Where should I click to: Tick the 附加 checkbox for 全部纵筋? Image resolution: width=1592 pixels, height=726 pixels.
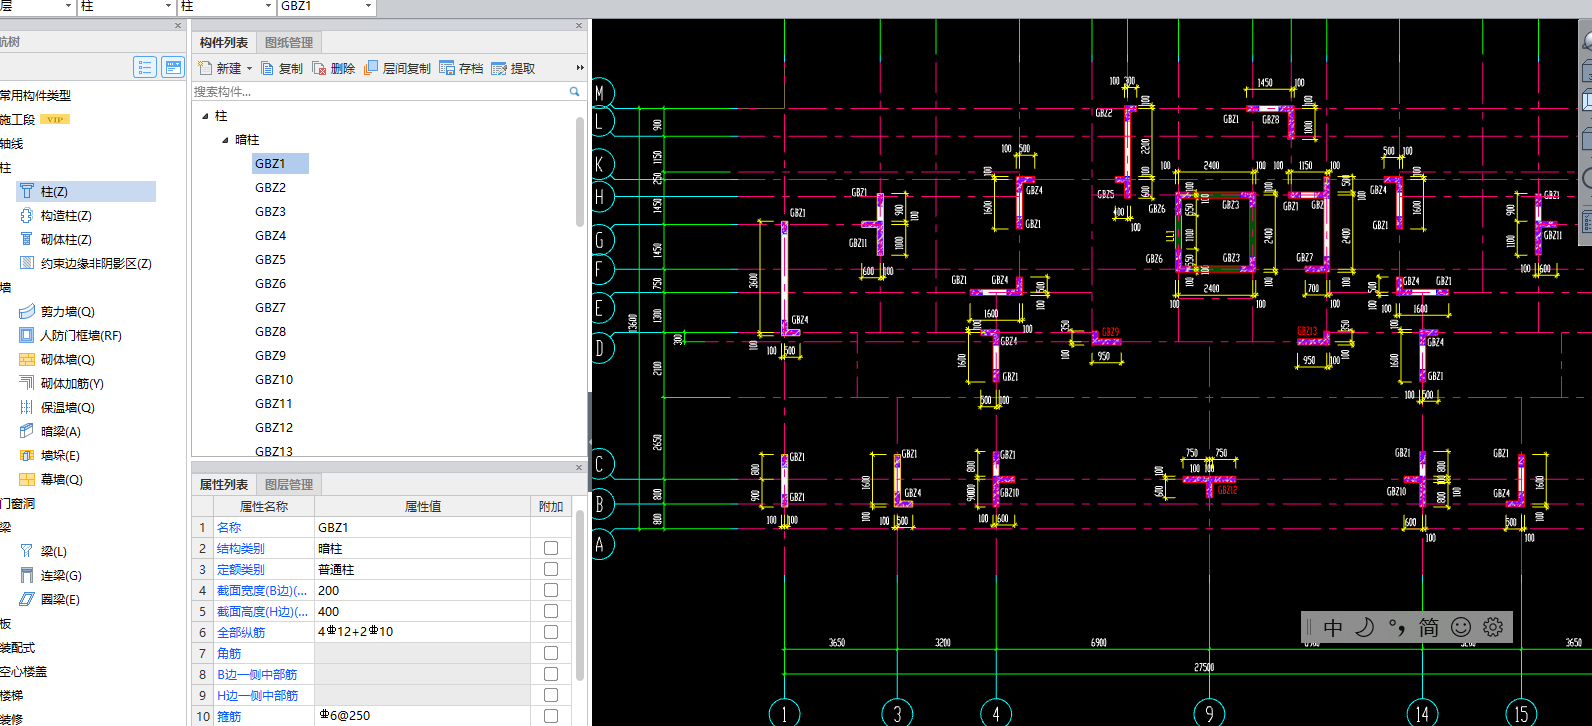[x=551, y=632]
